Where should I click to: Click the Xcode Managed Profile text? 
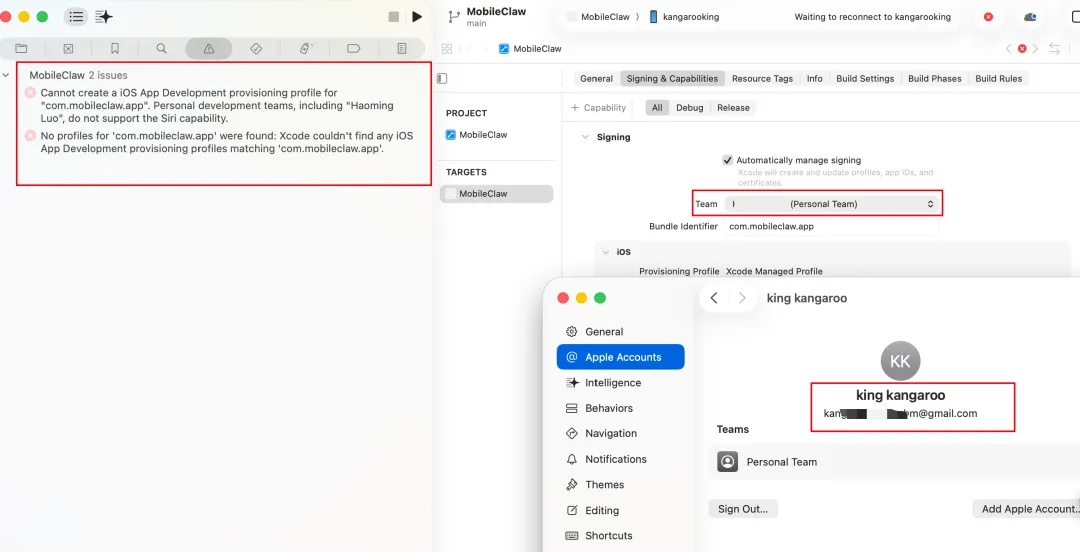[x=774, y=272]
